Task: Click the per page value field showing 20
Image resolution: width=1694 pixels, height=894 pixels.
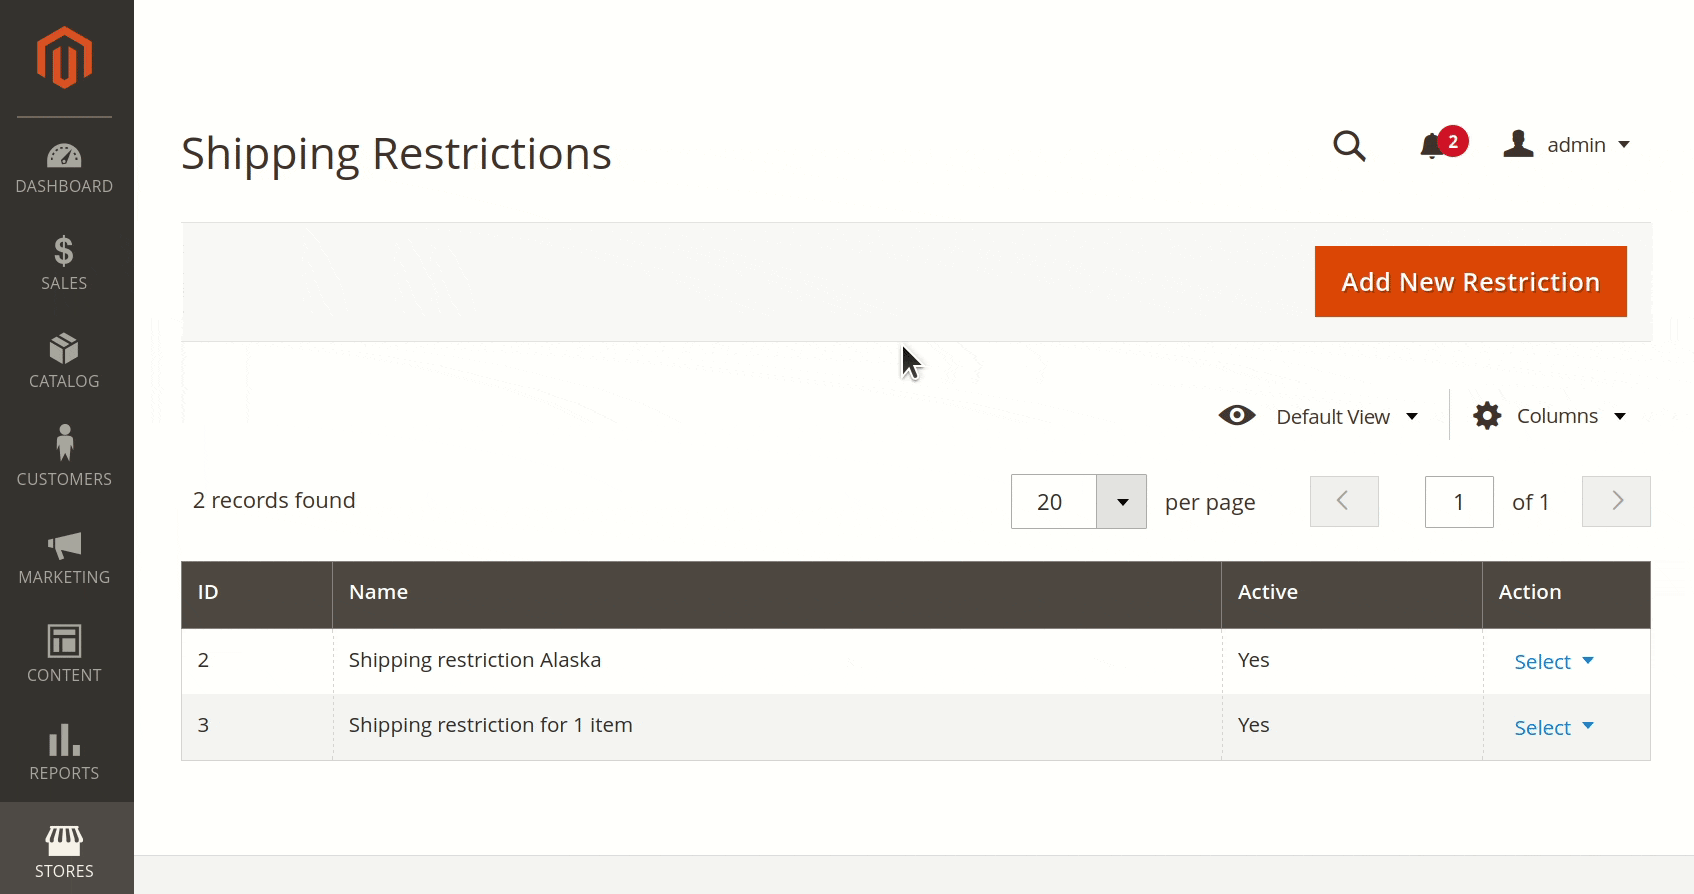Action: click(1054, 502)
